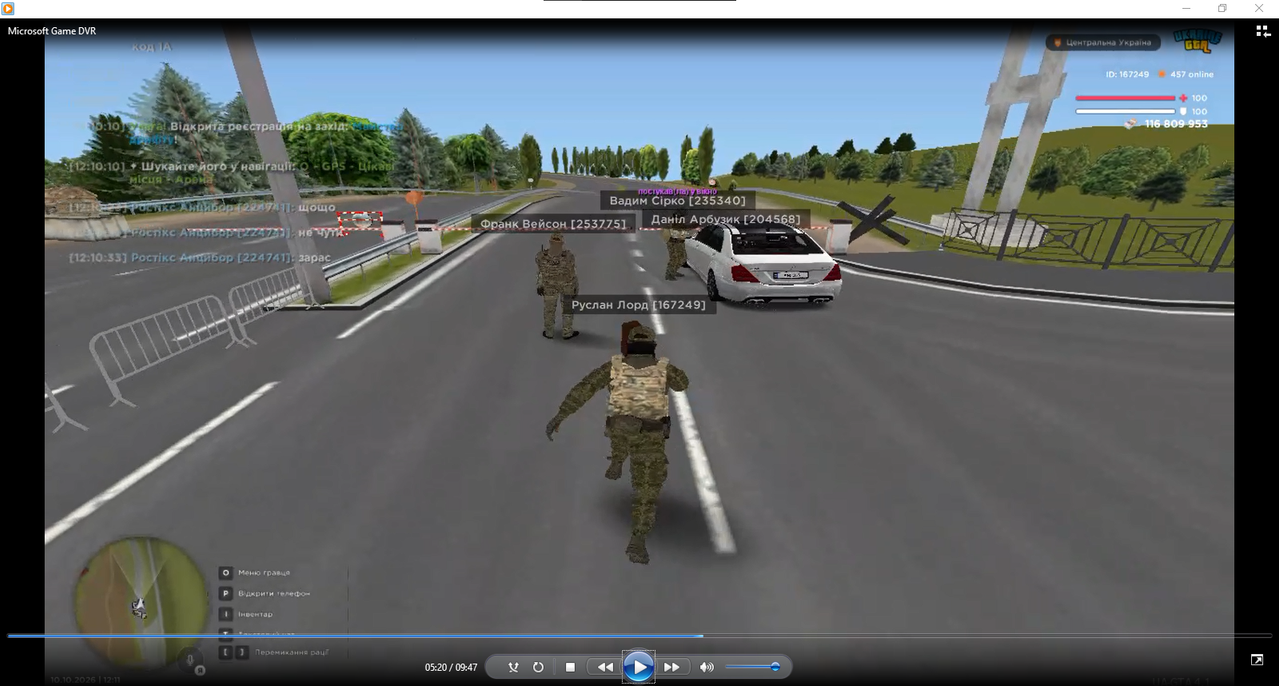Click the P key Відкрити телефон hint

[x=265, y=594]
